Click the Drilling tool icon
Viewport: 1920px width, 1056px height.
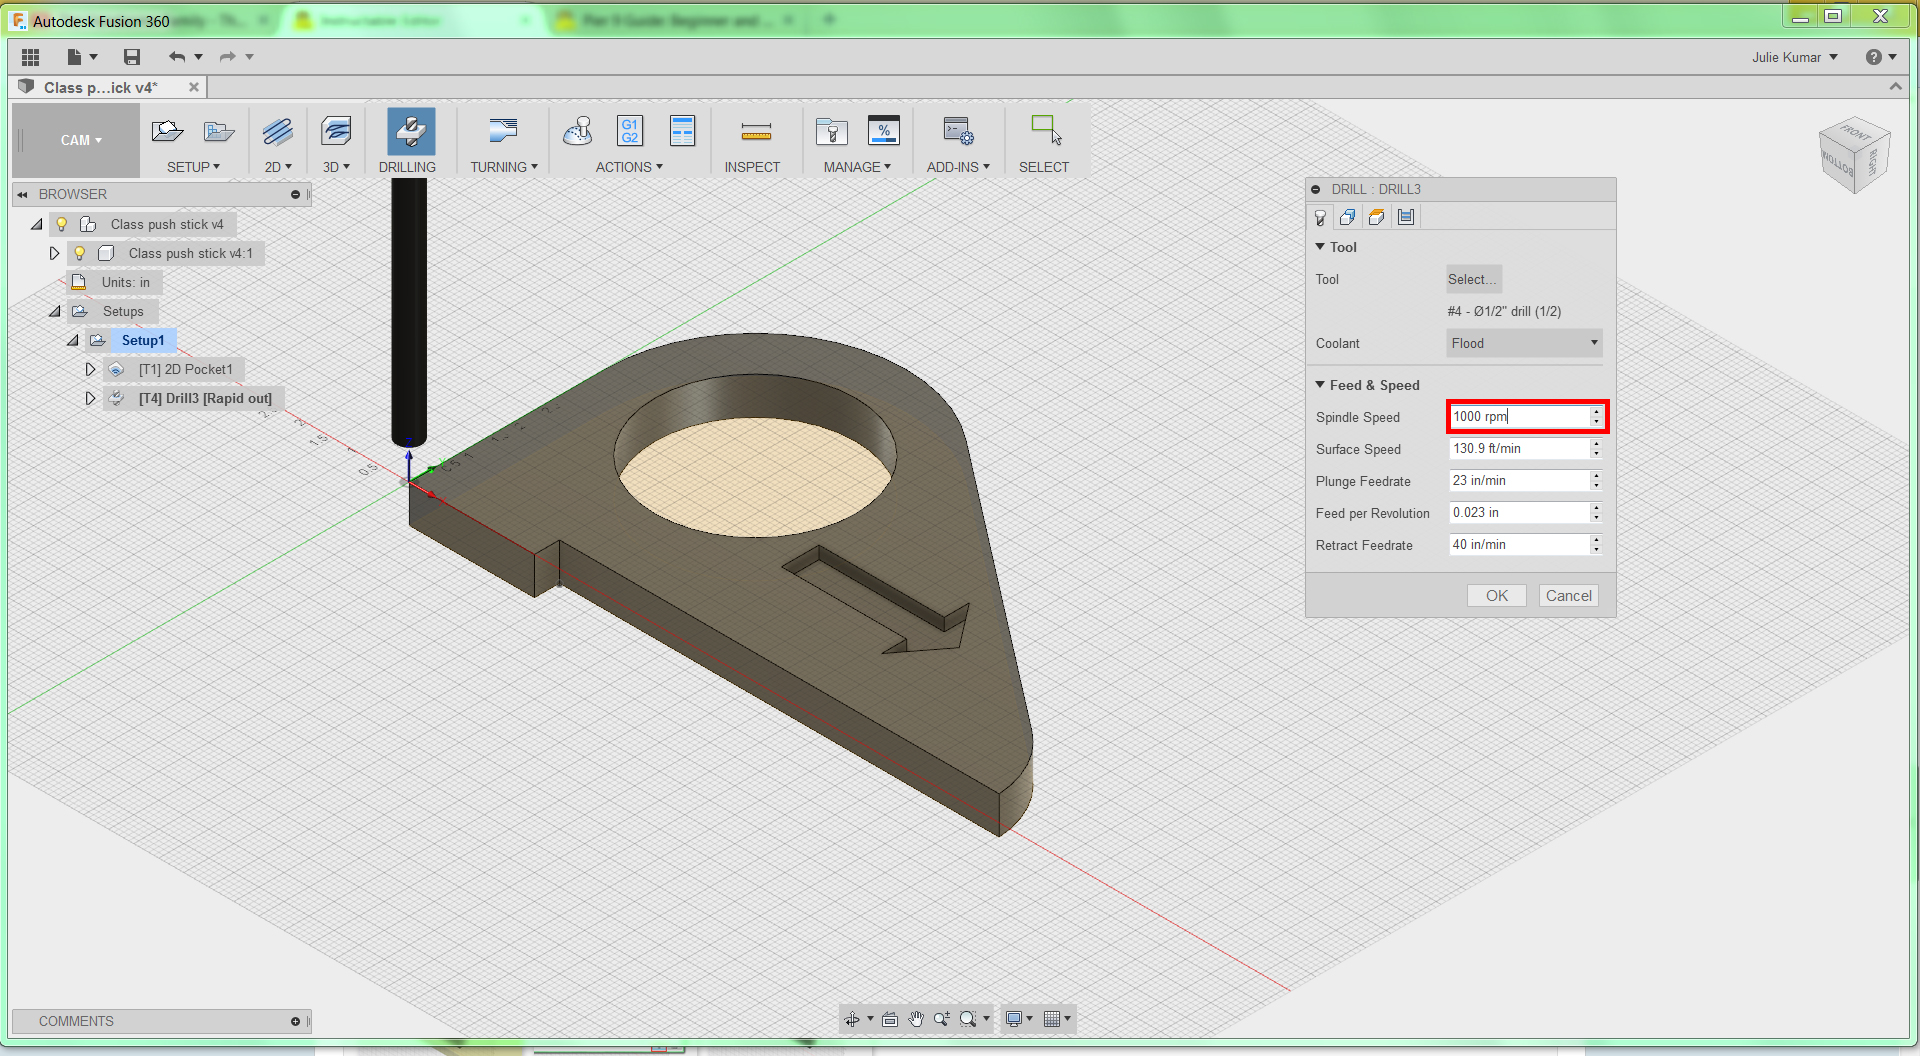[x=410, y=132]
